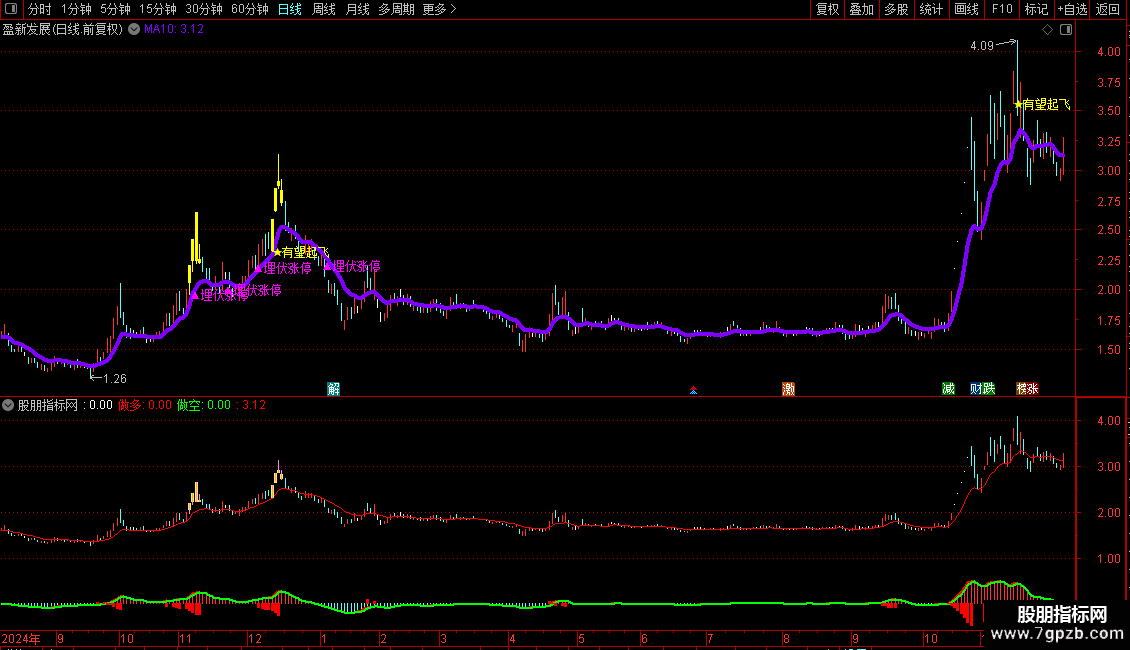Expand the 股朋指标网 indicator dropdown circle
Viewport: 1130px width, 650px height.
tap(8, 405)
